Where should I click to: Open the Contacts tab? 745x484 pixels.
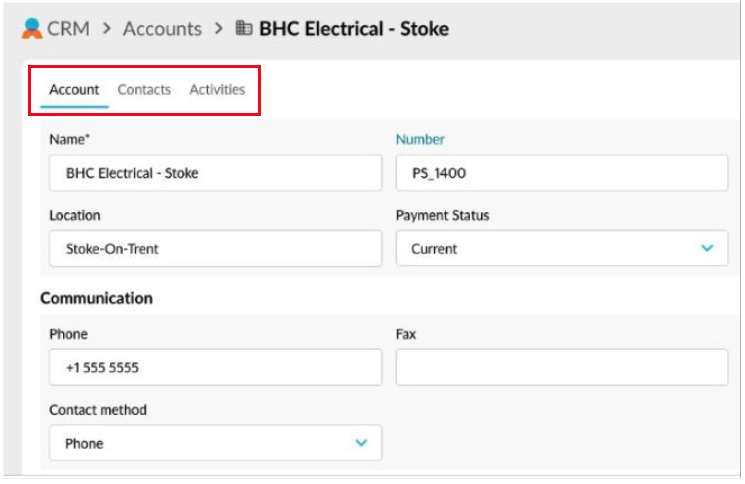tap(144, 90)
